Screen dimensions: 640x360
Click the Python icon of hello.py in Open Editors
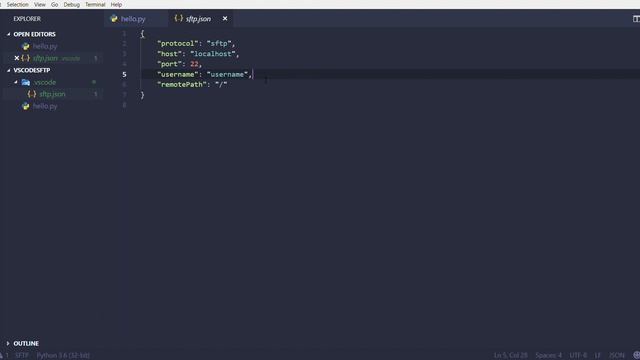(26, 47)
